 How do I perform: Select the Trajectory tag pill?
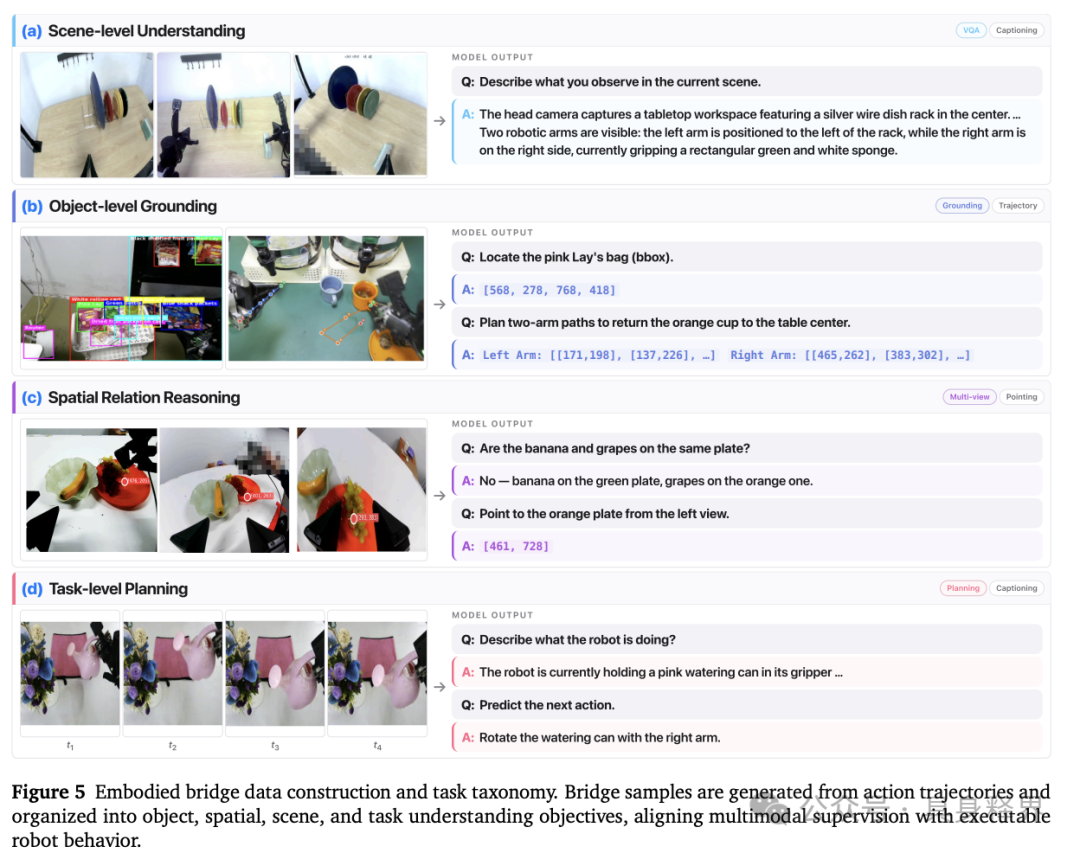coord(1017,205)
